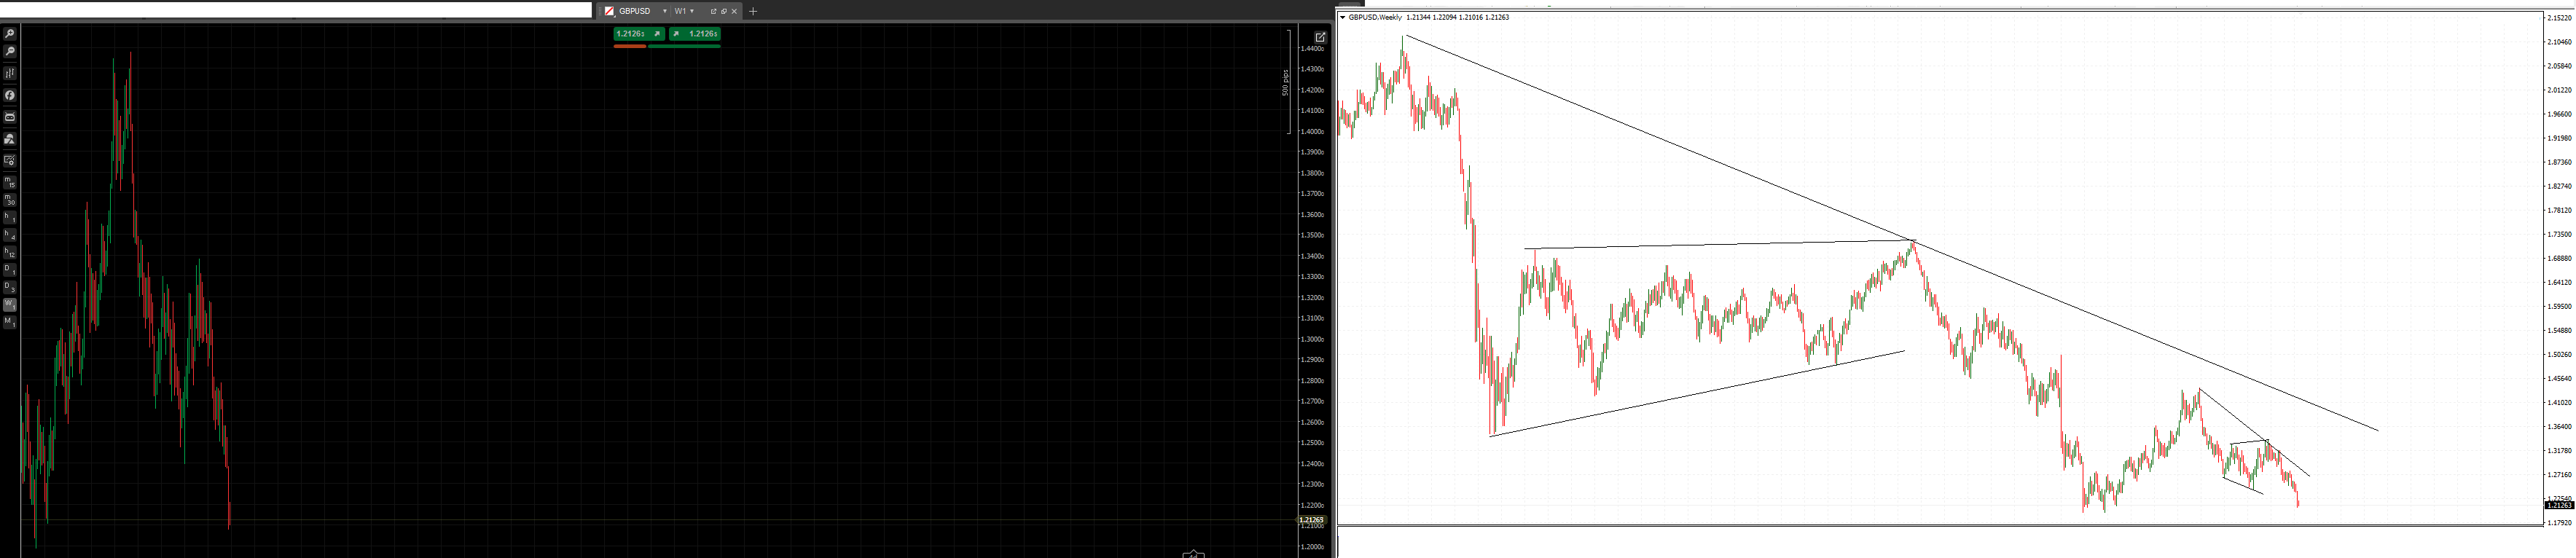Open the chart indicators settings icon
This screenshot has width=2576, height=558.
tap(10, 73)
